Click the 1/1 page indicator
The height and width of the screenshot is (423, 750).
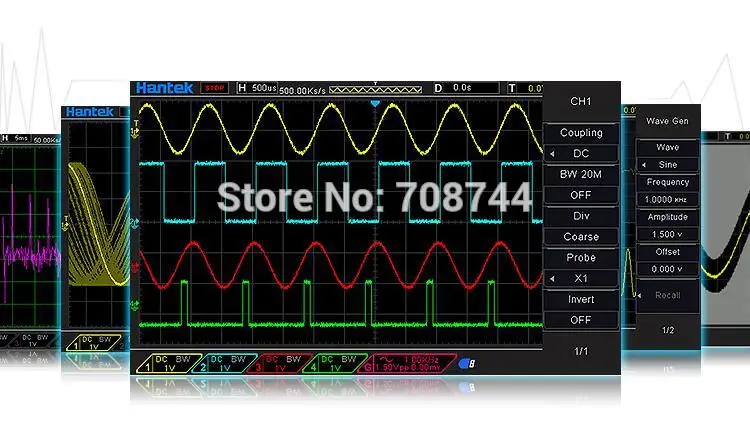581,351
